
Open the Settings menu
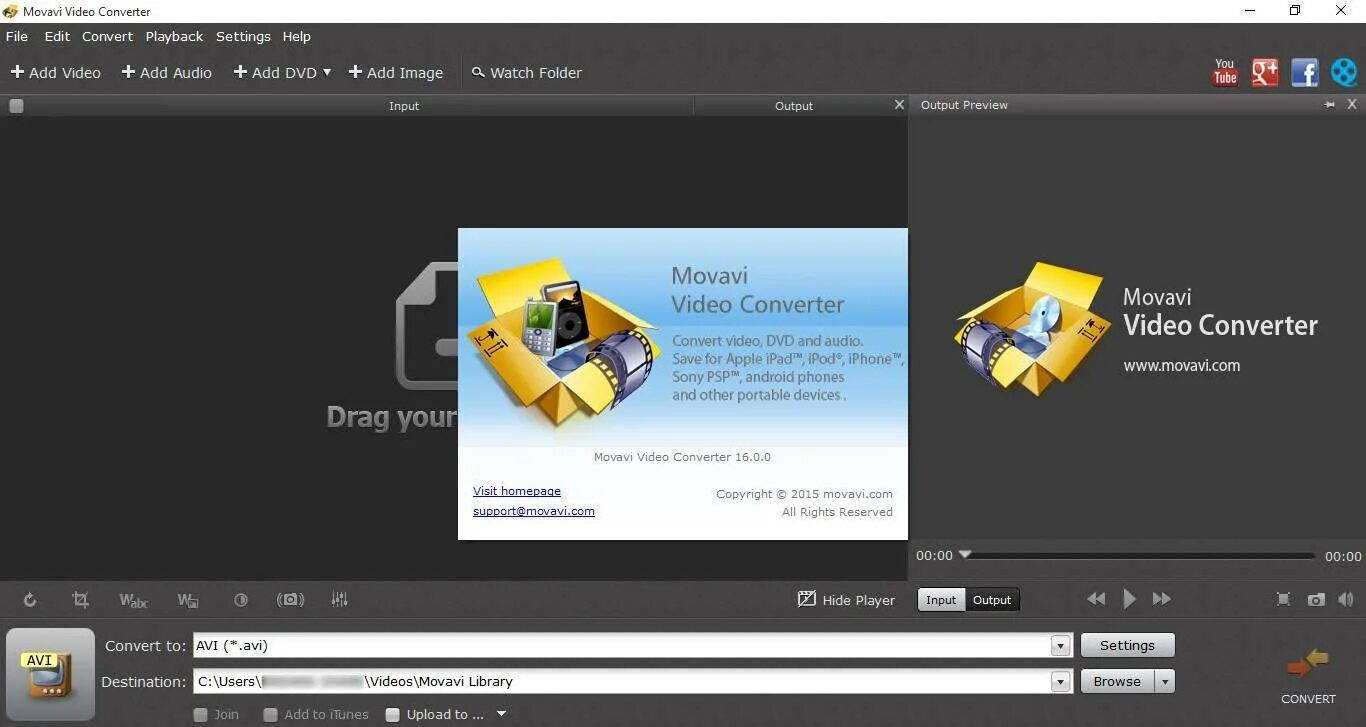(243, 36)
